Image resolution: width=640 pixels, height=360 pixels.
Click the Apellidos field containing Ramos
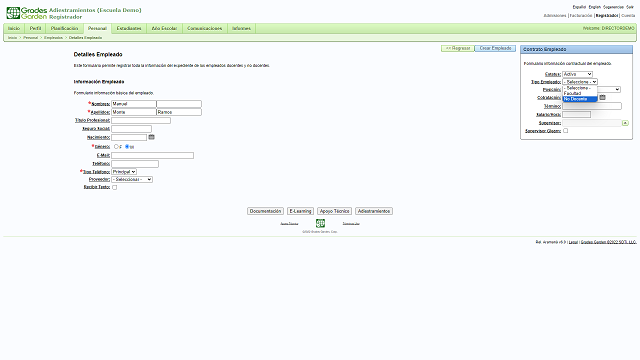pyautogui.click(x=179, y=112)
